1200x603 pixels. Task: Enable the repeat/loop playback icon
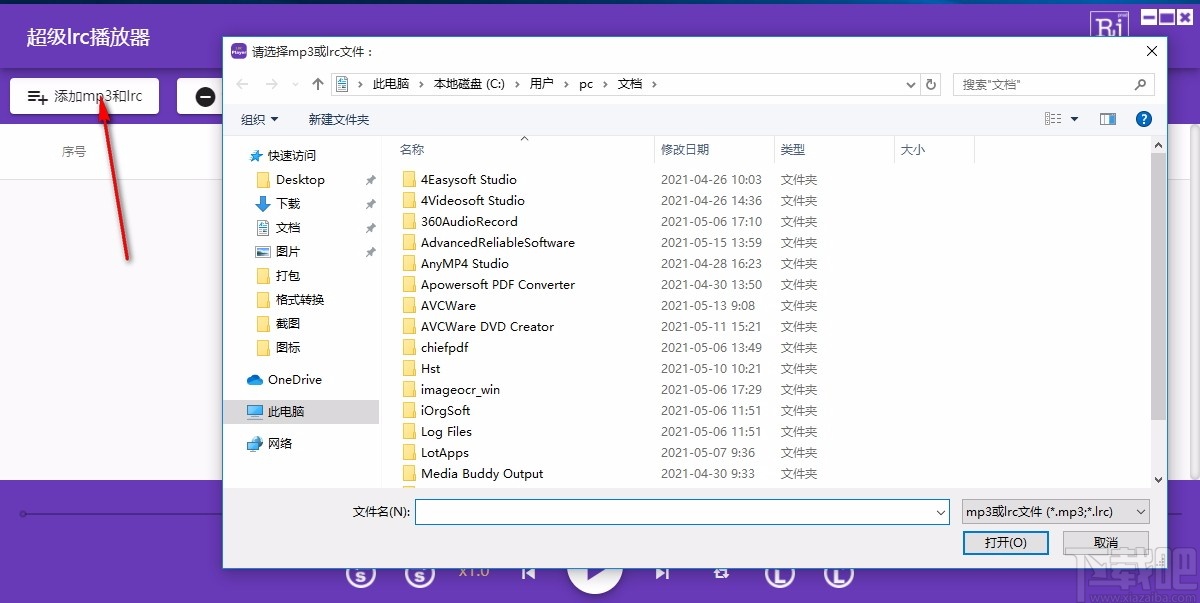coord(721,574)
